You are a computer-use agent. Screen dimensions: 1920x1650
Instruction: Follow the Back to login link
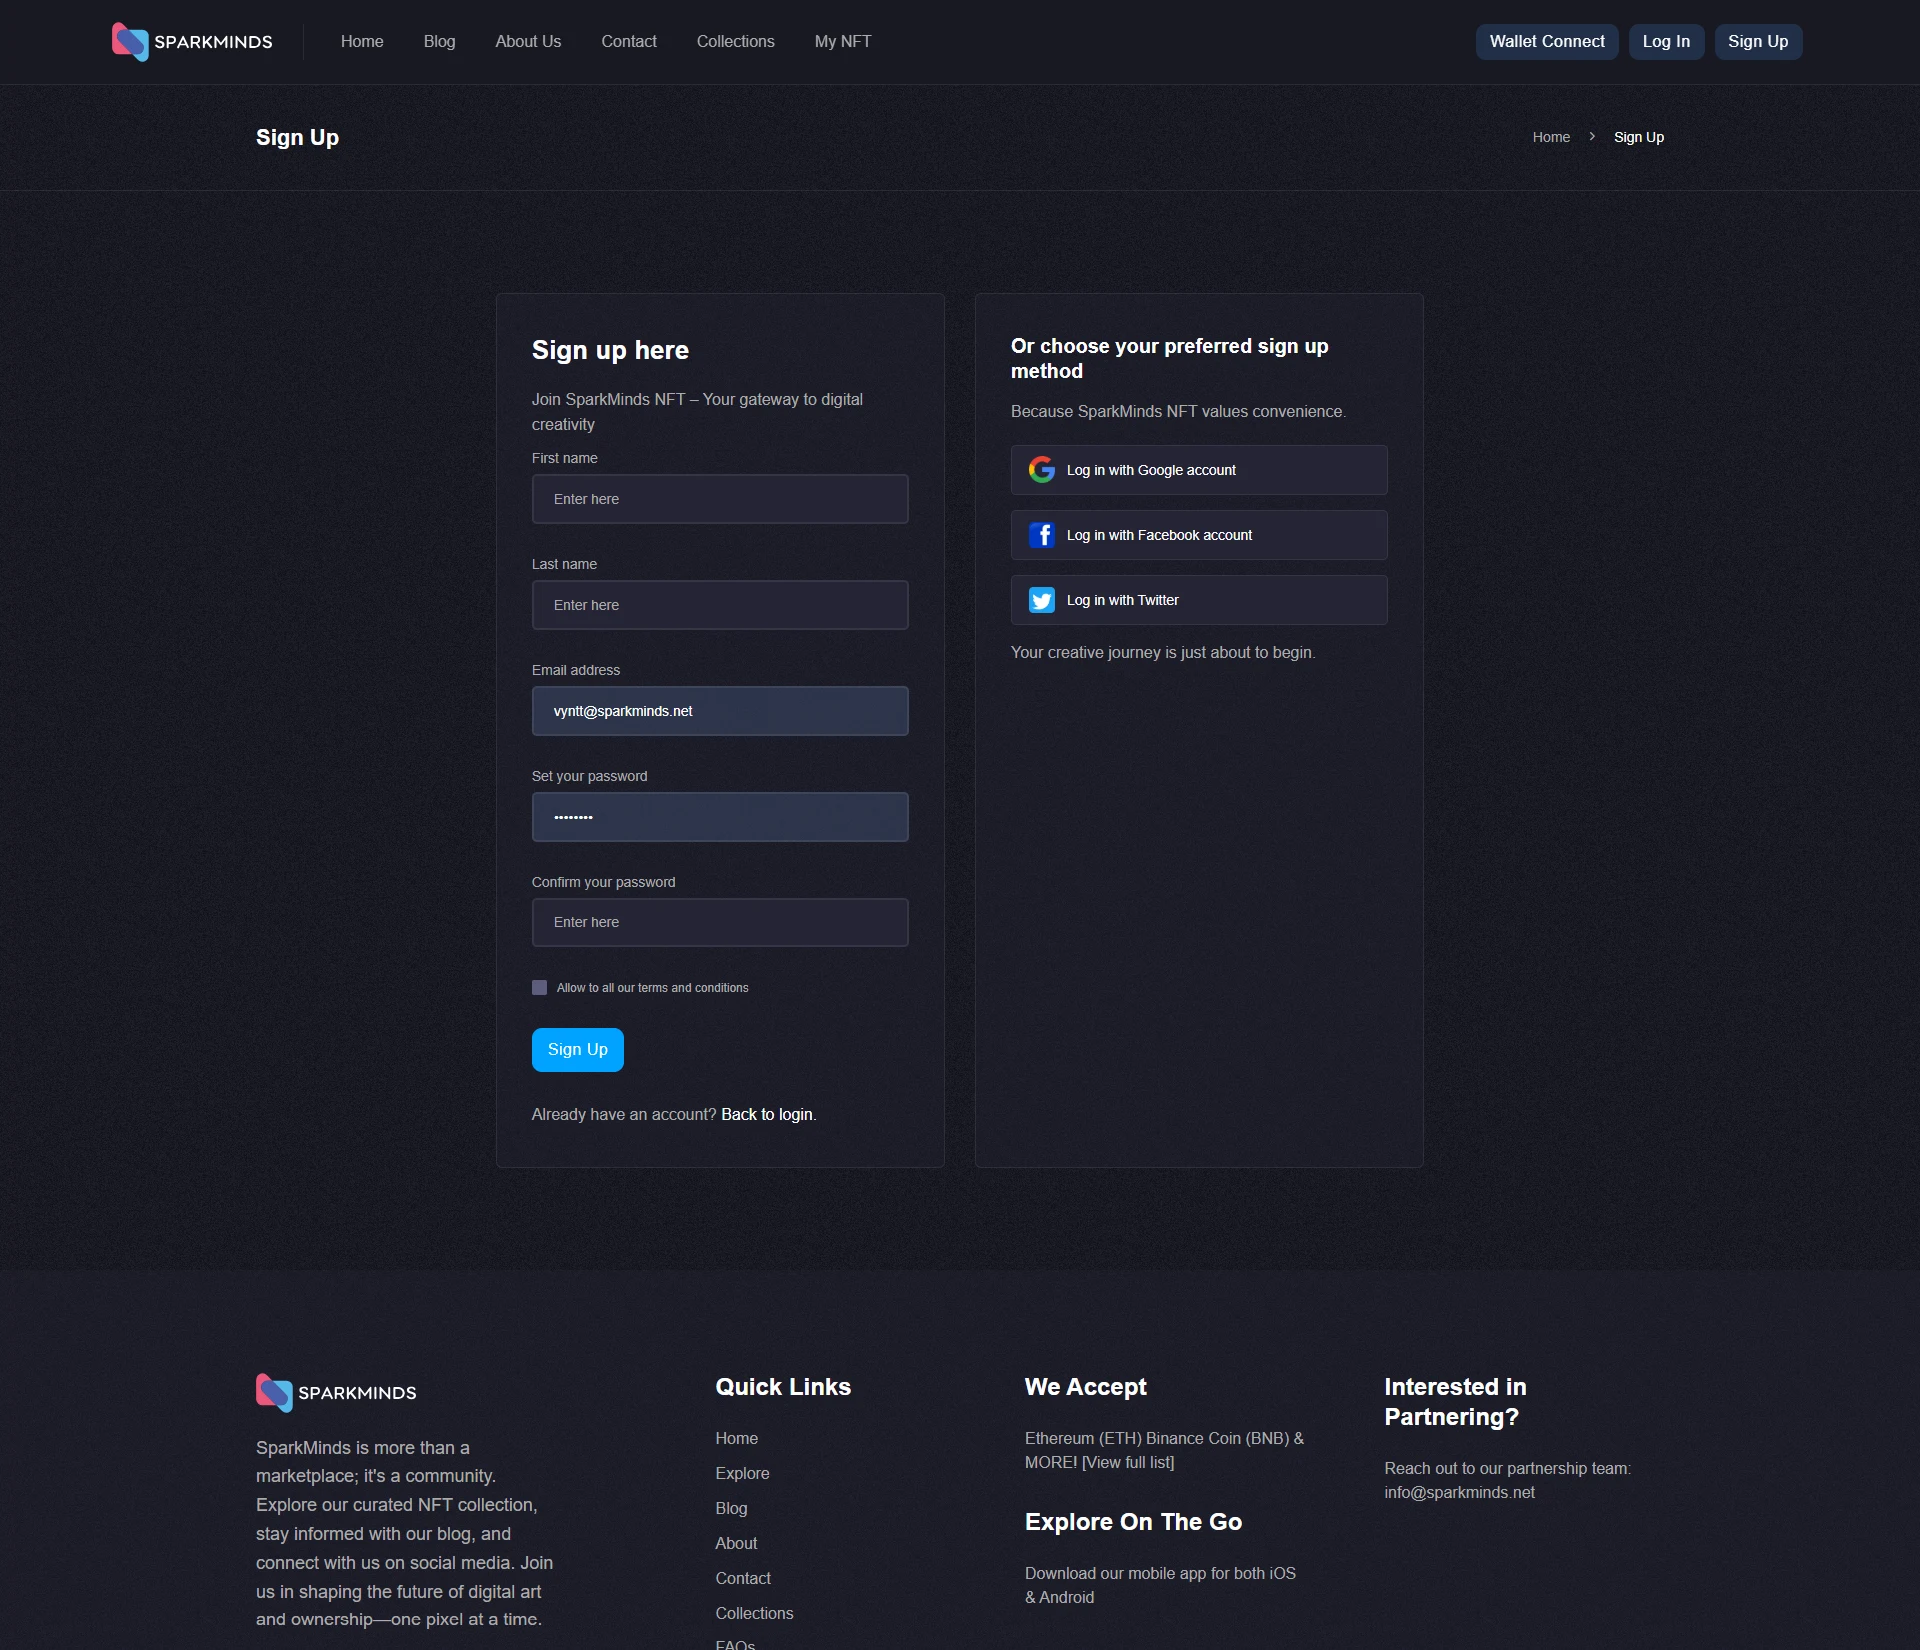coord(766,1115)
